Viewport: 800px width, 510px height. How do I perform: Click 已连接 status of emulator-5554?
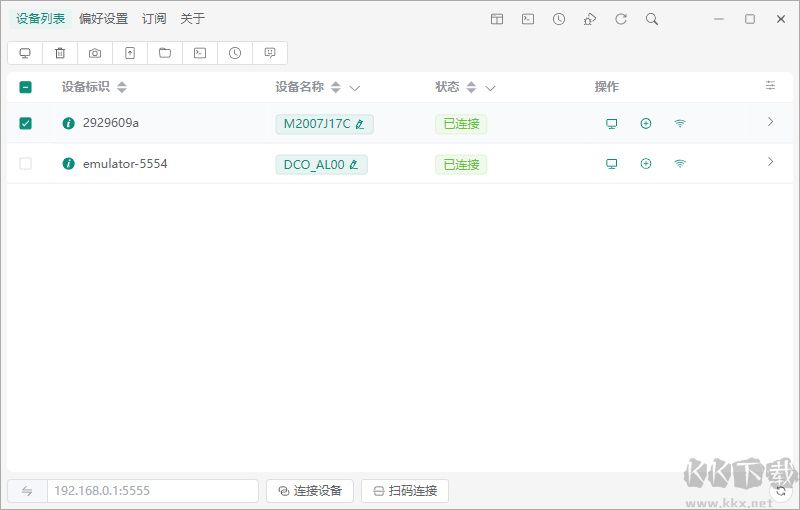(x=461, y=165)
